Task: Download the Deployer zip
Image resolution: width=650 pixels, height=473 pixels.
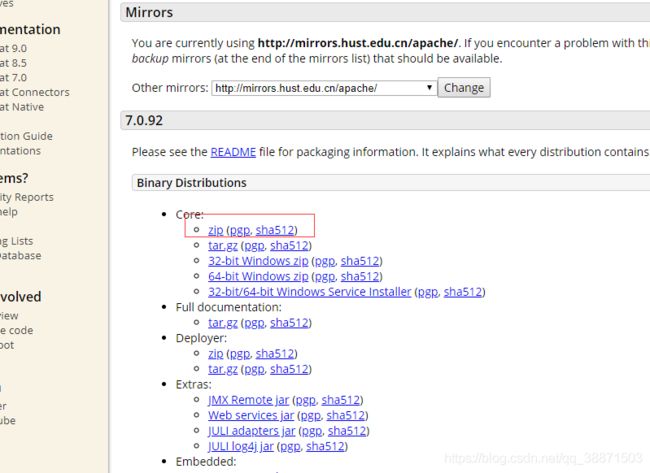Action: 216,354
